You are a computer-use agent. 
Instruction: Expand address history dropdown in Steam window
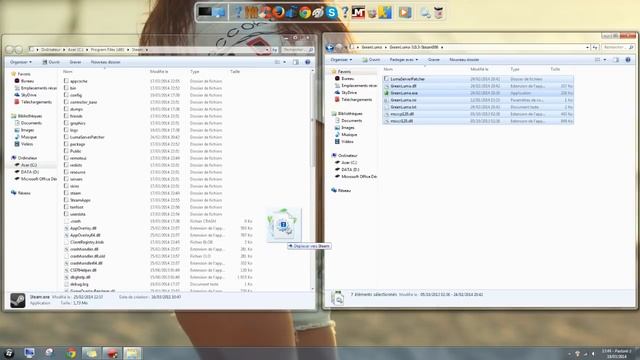[x=267, y=50]
